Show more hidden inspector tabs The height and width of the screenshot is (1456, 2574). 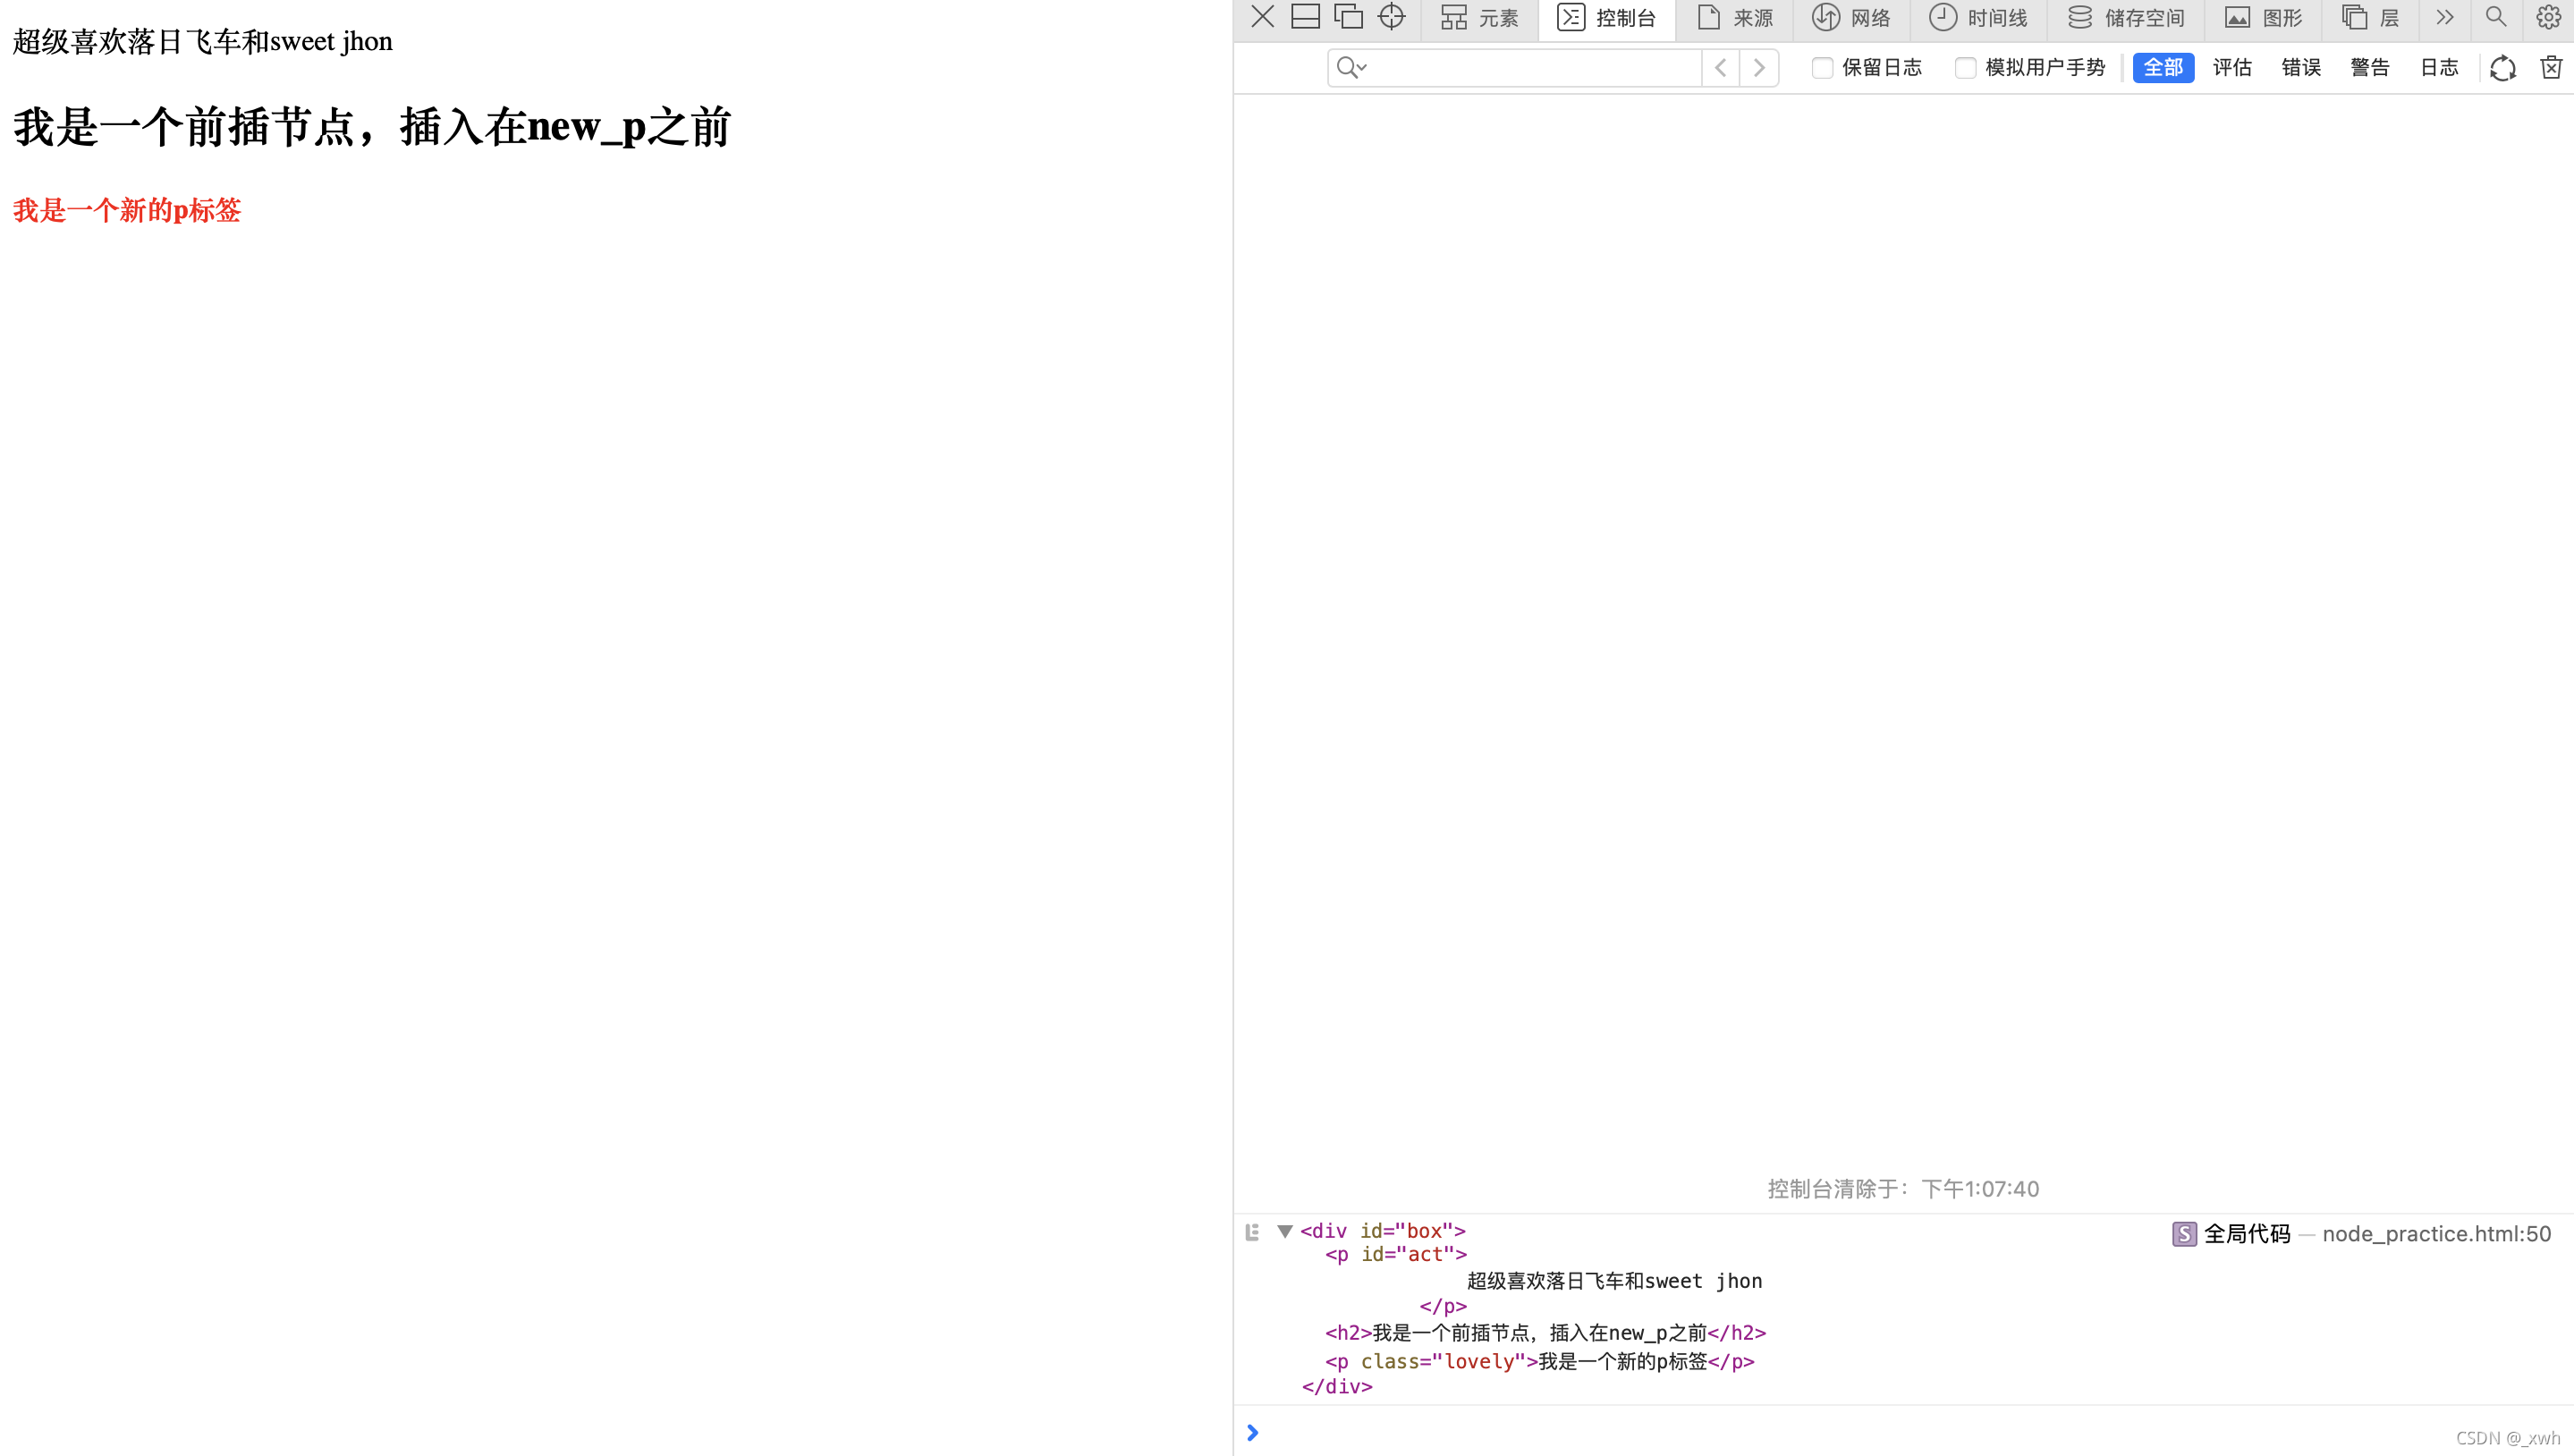click(2444, 17)
